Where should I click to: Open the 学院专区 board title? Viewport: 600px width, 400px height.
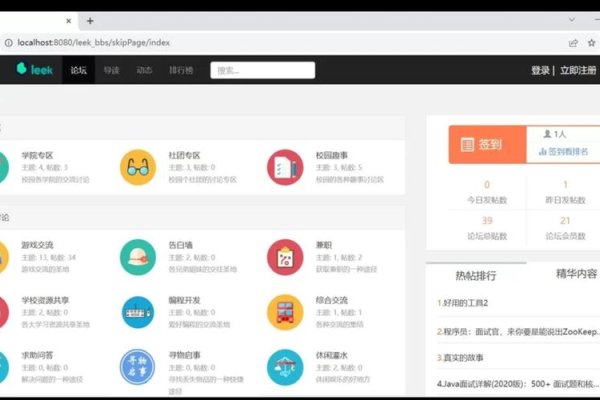coord(37,155)
